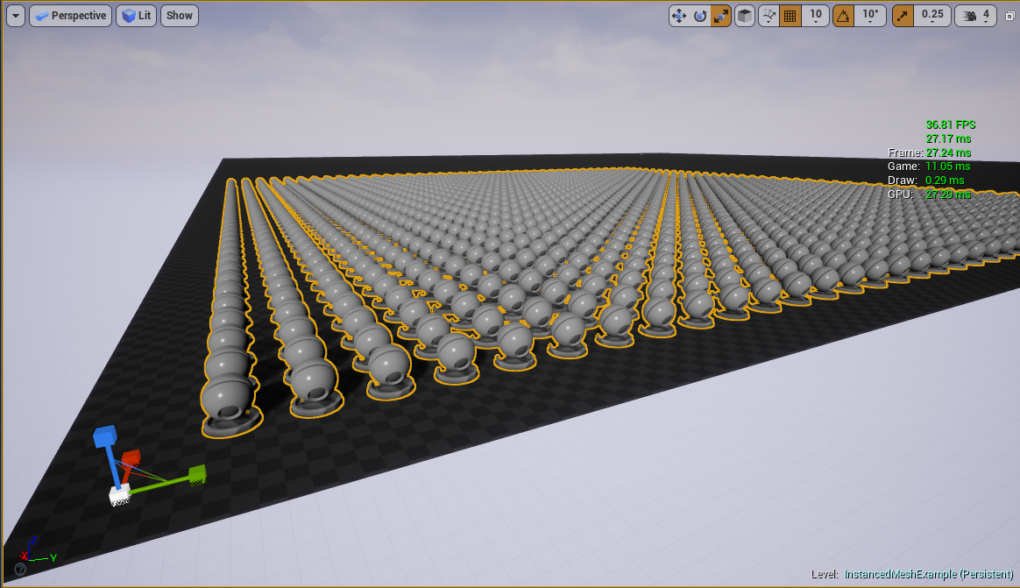Maximize or restore the viewport
The width and height of the screenshot is (1020, 588).
pos(1010,16)
